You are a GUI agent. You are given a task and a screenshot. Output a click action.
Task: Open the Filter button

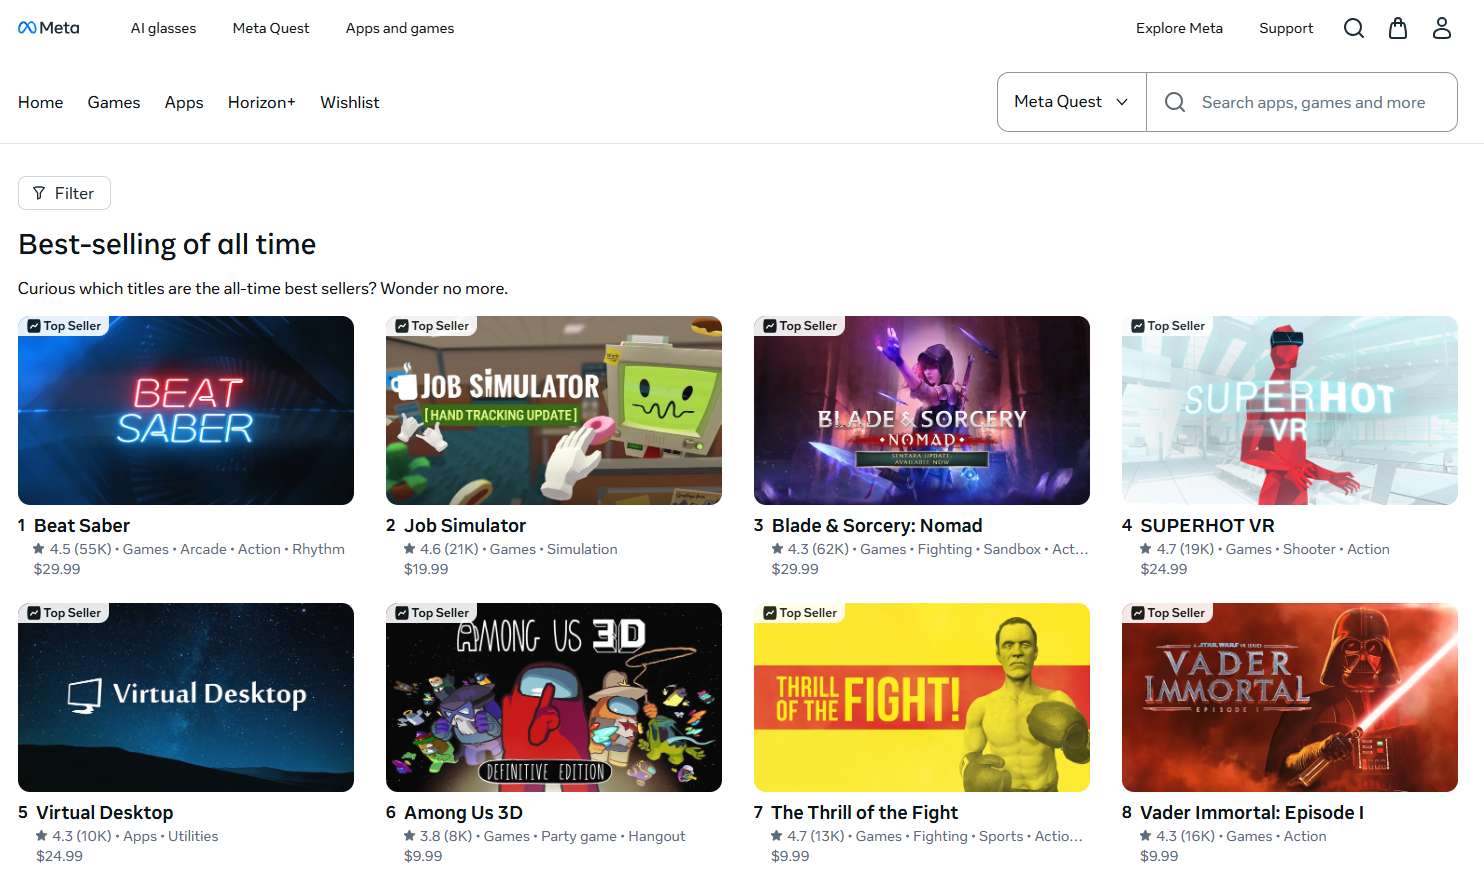pyautogui.click(x=64, y=193)
